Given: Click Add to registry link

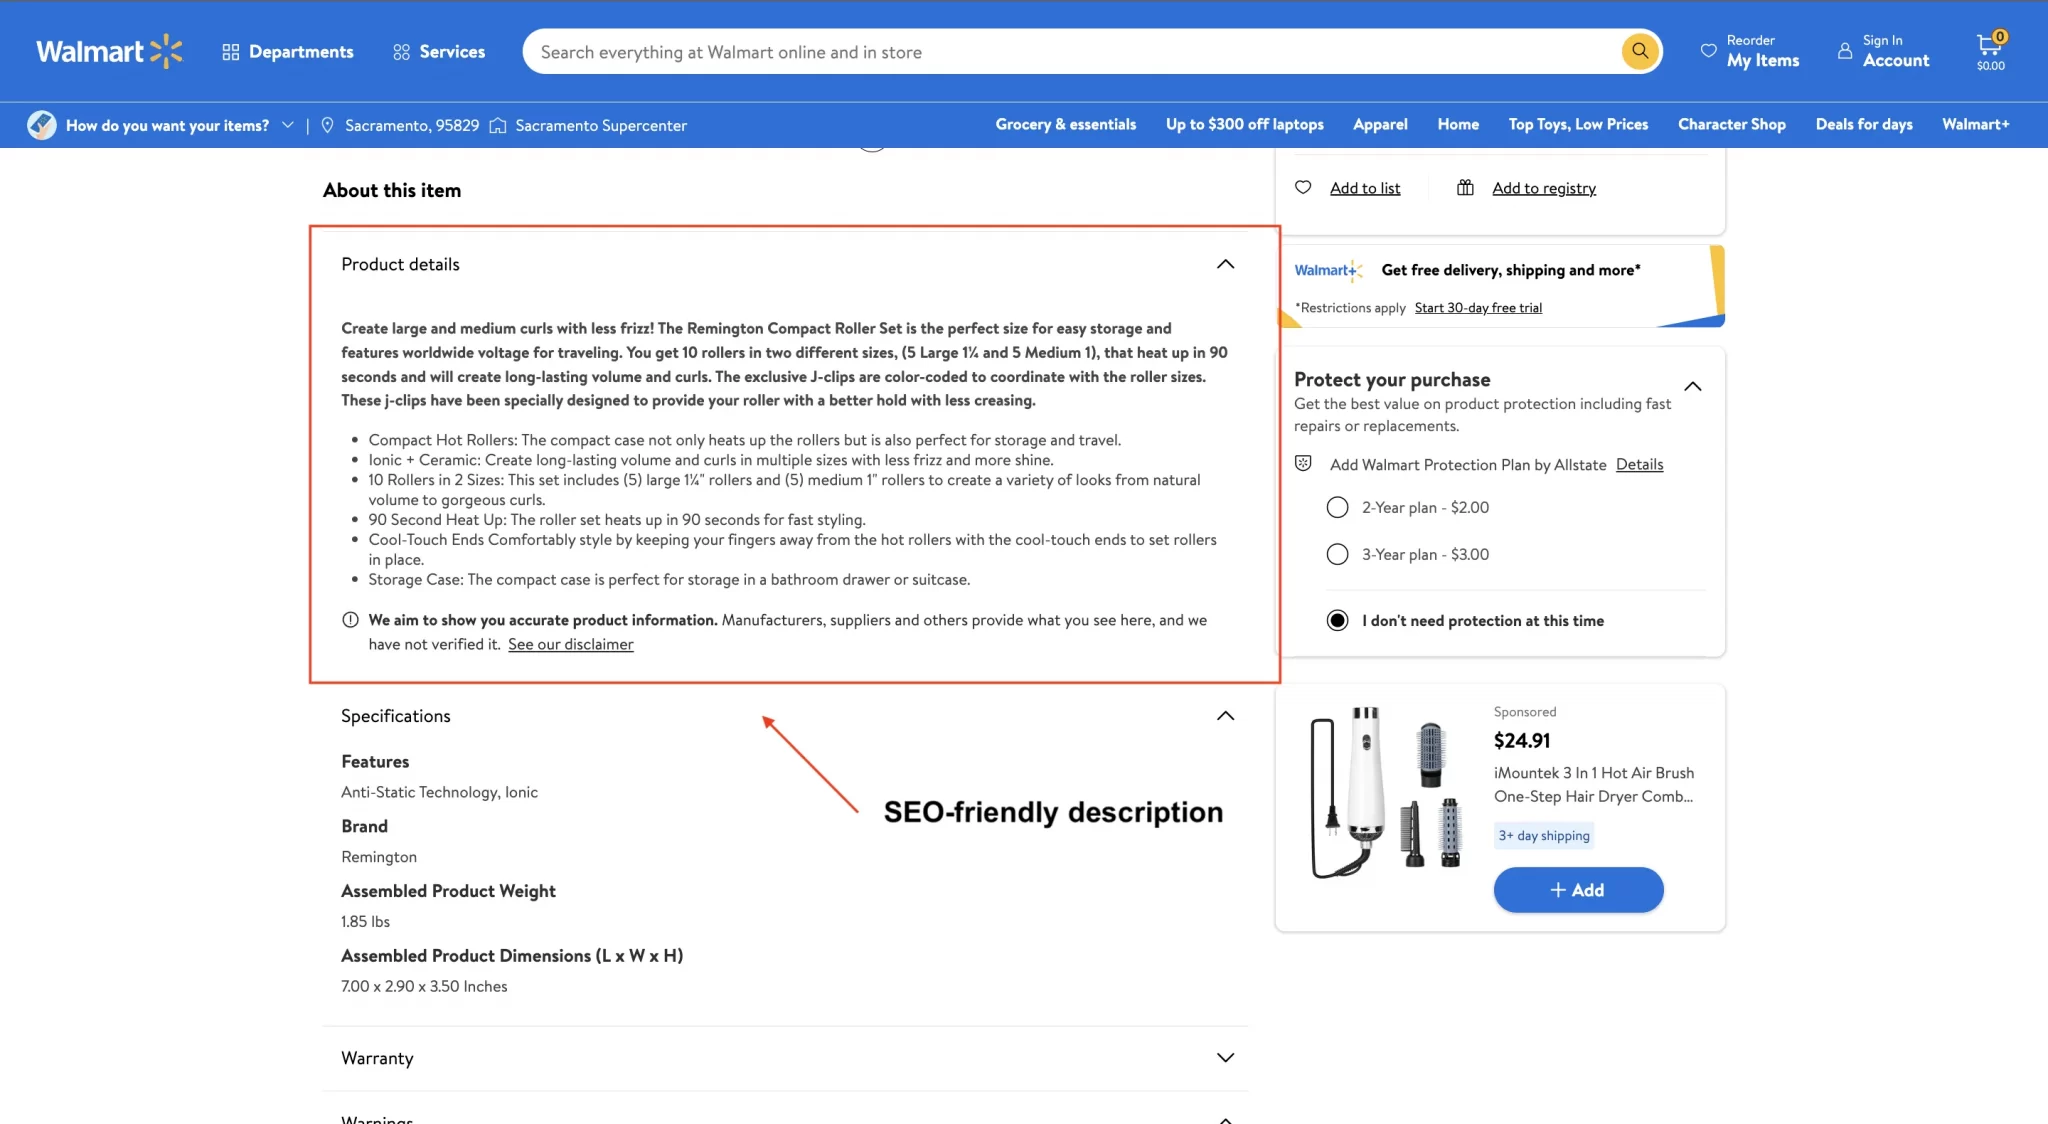Looking at the screenshot, I should (1543, 188).
